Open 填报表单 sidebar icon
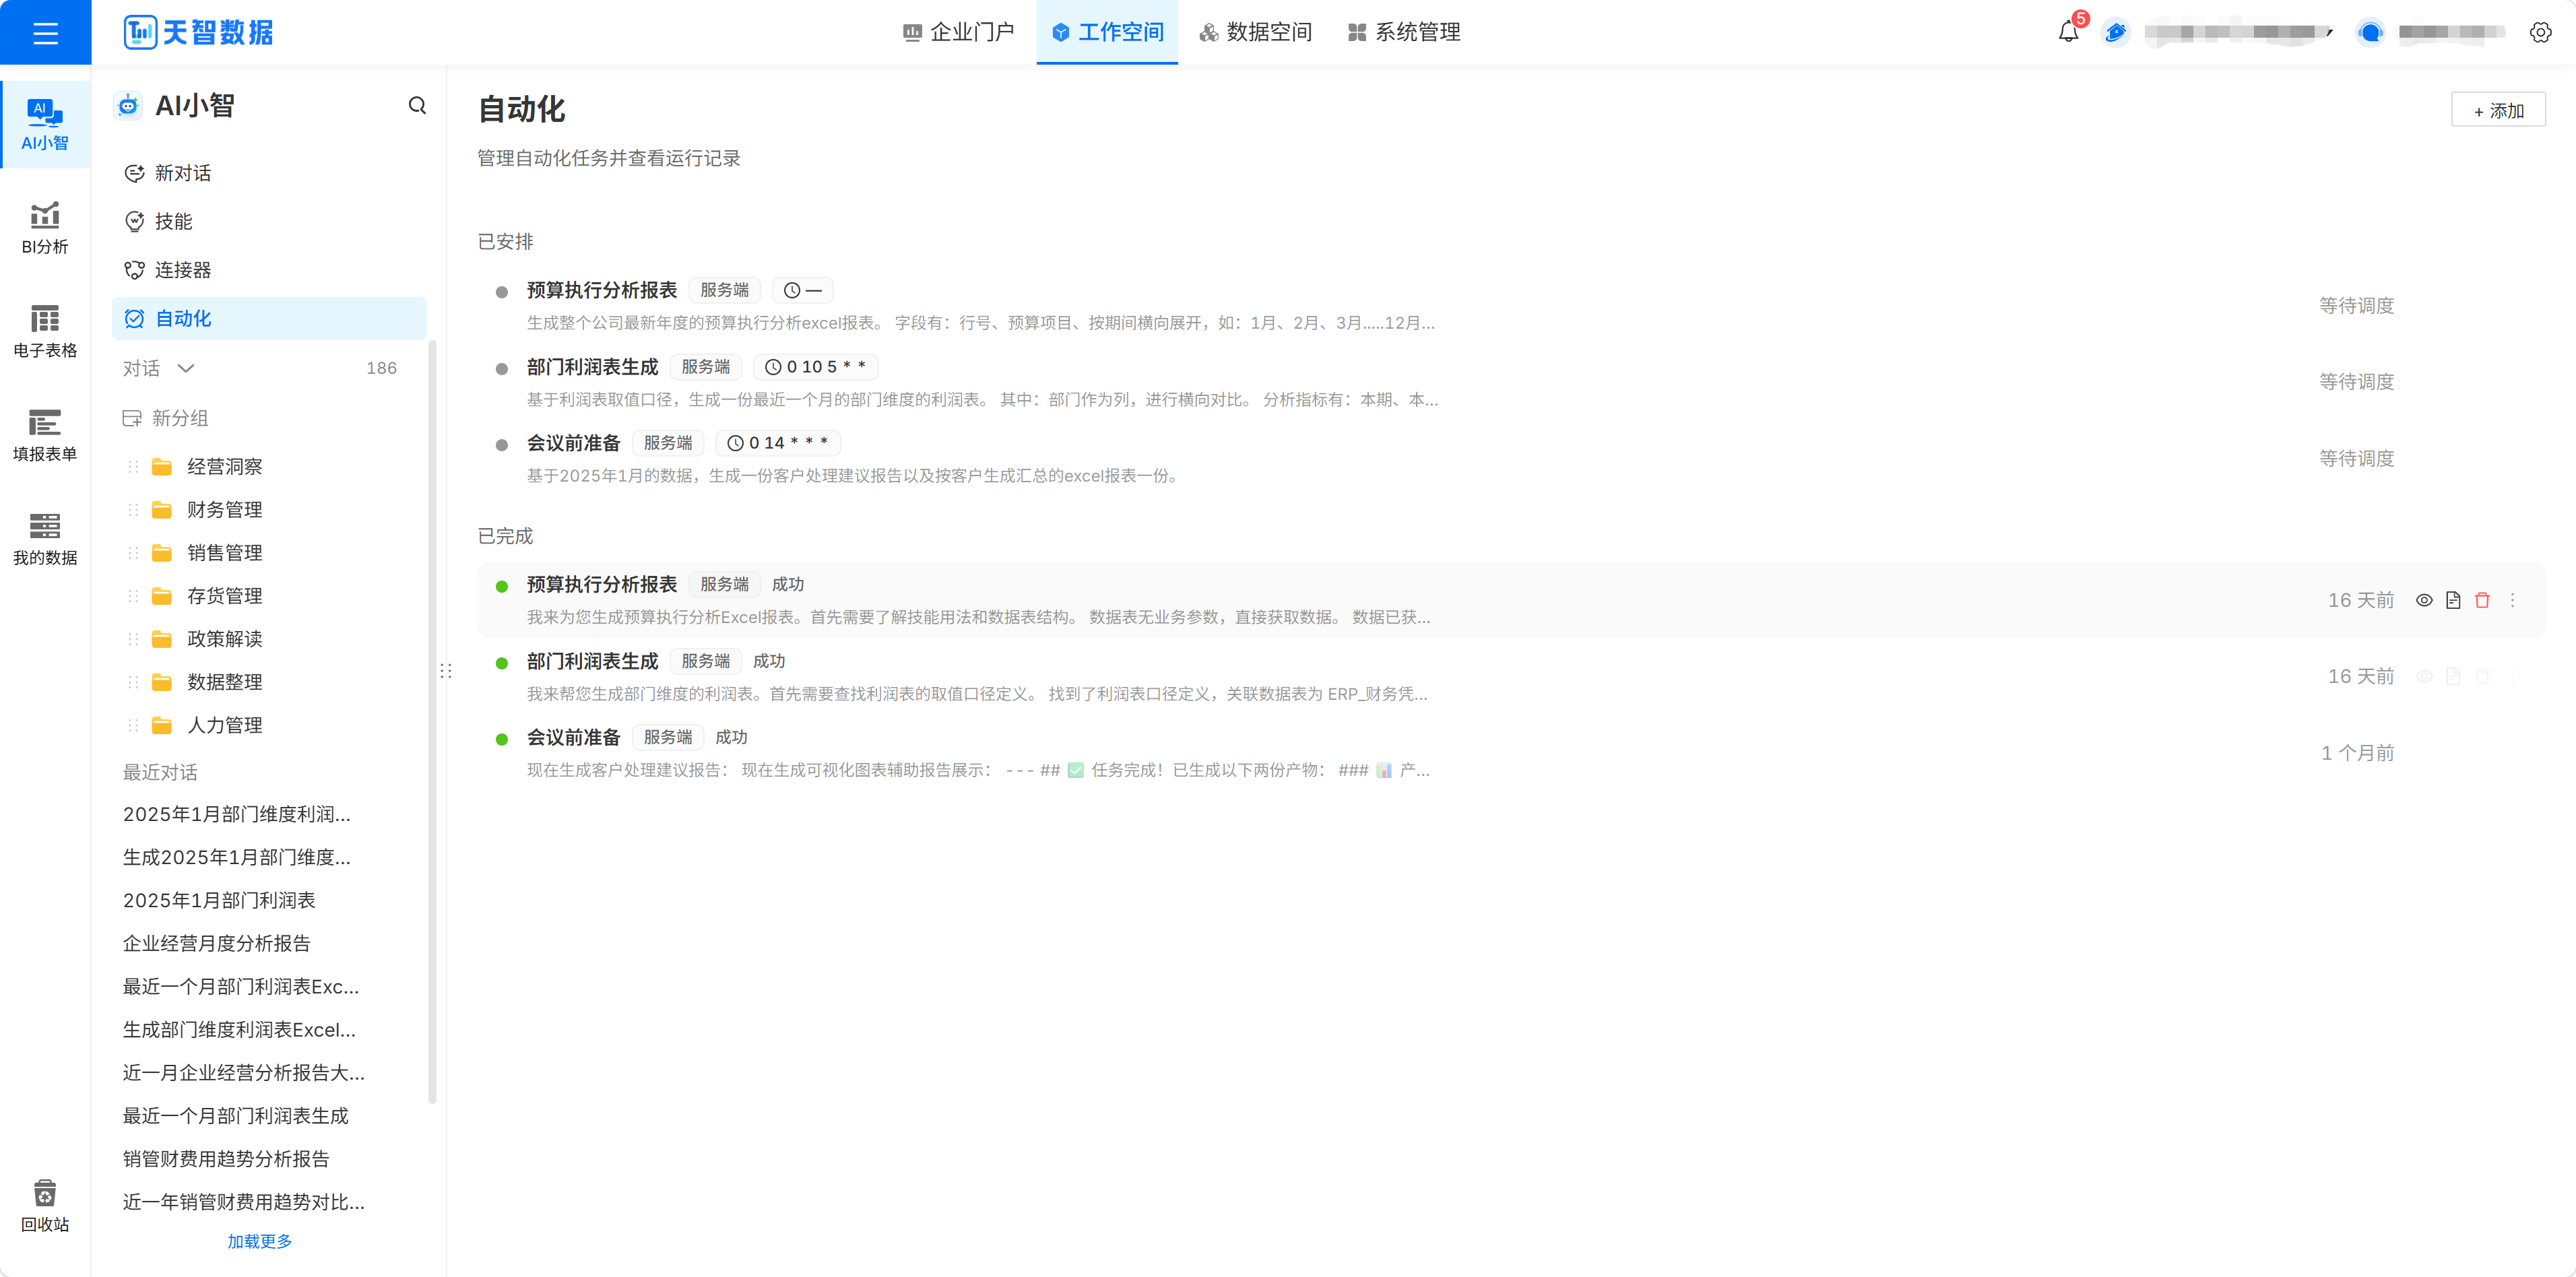 coord(45,436)
